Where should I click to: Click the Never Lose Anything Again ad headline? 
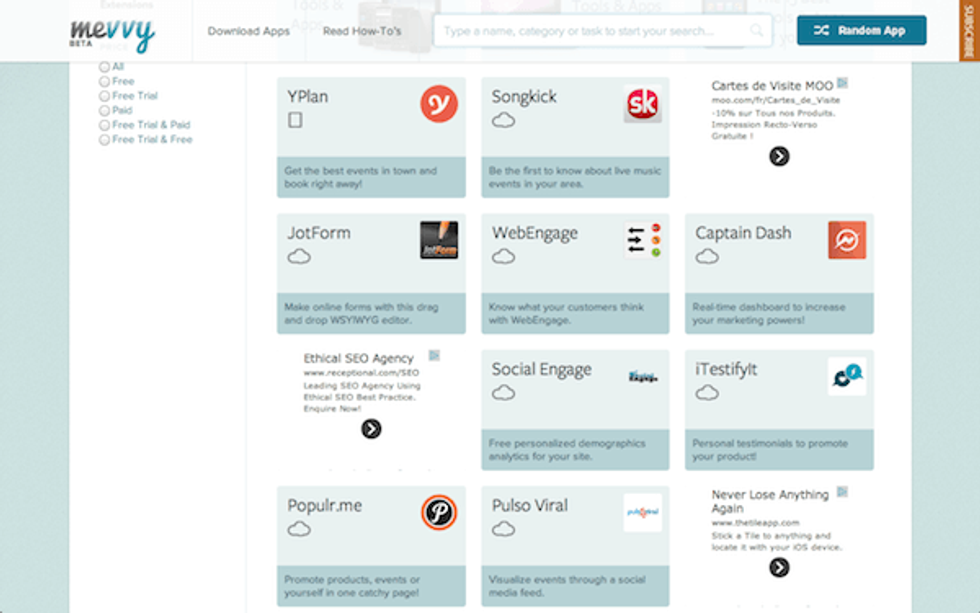[x=770, y=501]
